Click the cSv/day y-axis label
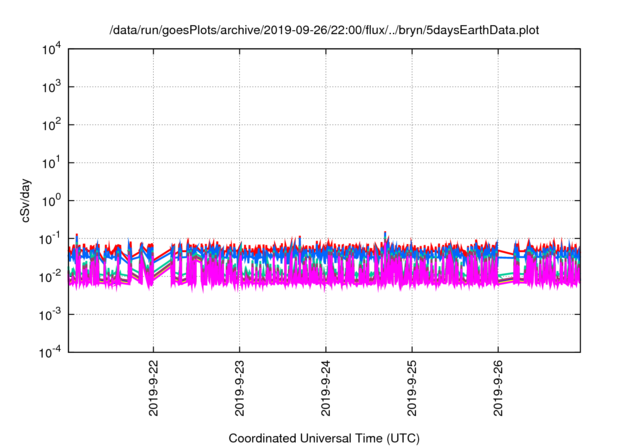The image size is (640, 448). [x=26, y=200]
